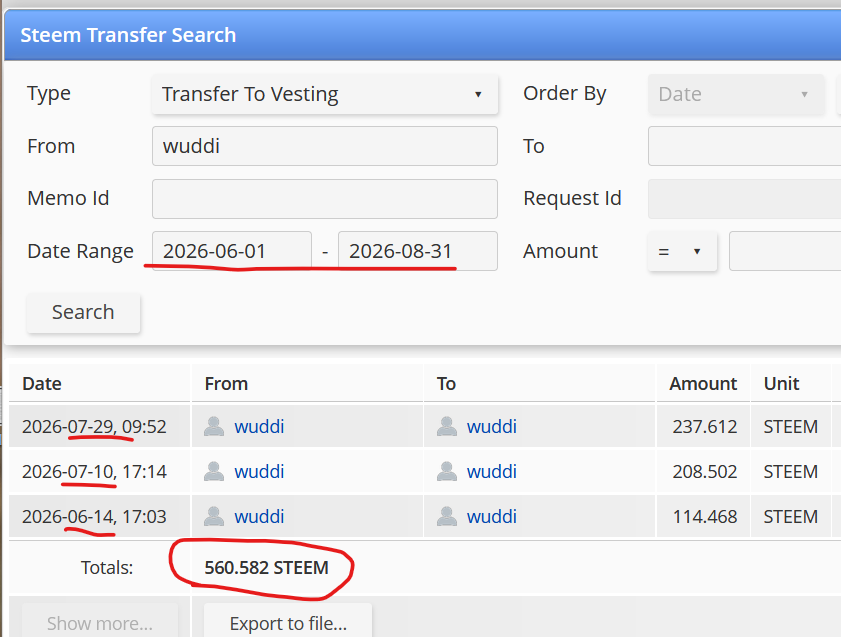Open the To wuddi link in 2026-07-29 row

491,427
